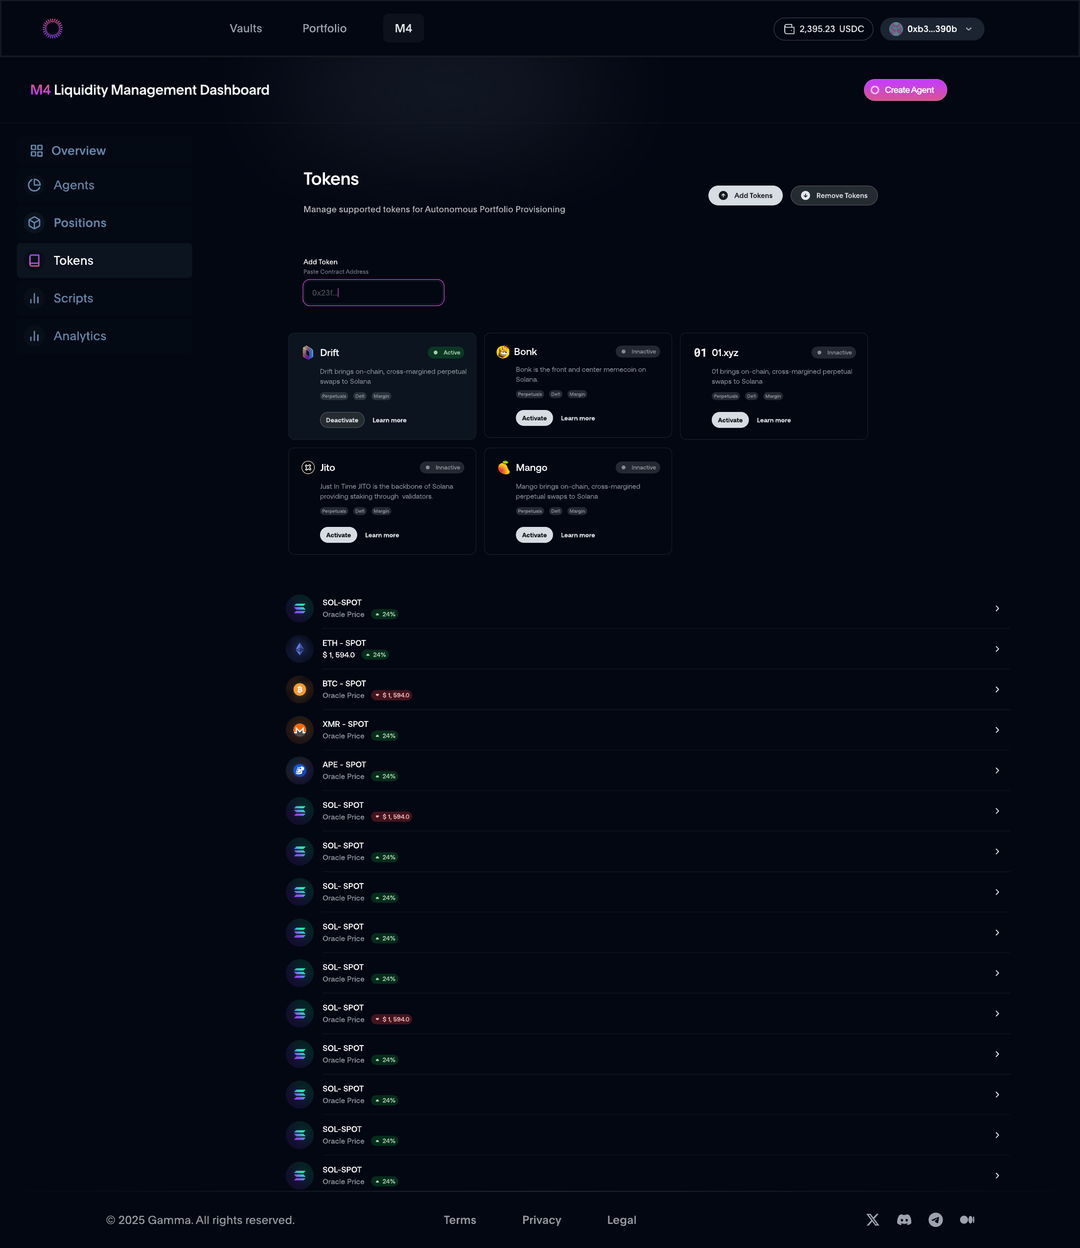Click the Overview grid icon in sidebar
Screen dimensions: 1080x1248
[36, 151]
